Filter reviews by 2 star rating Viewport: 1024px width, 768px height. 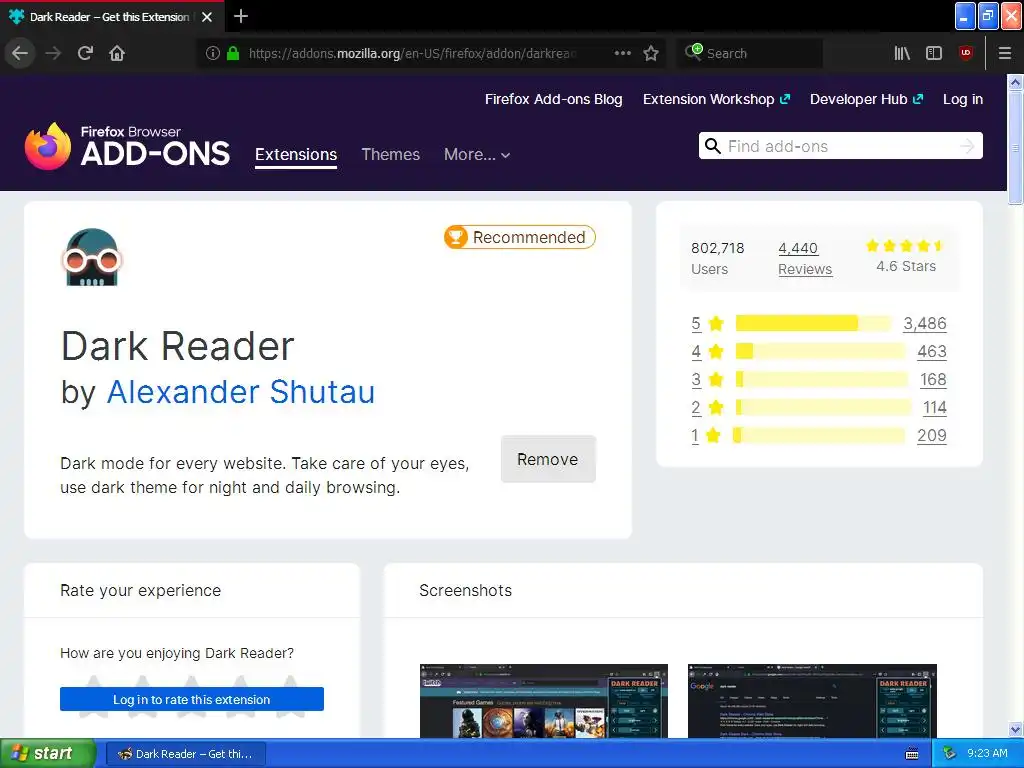[x=707, y=408]
